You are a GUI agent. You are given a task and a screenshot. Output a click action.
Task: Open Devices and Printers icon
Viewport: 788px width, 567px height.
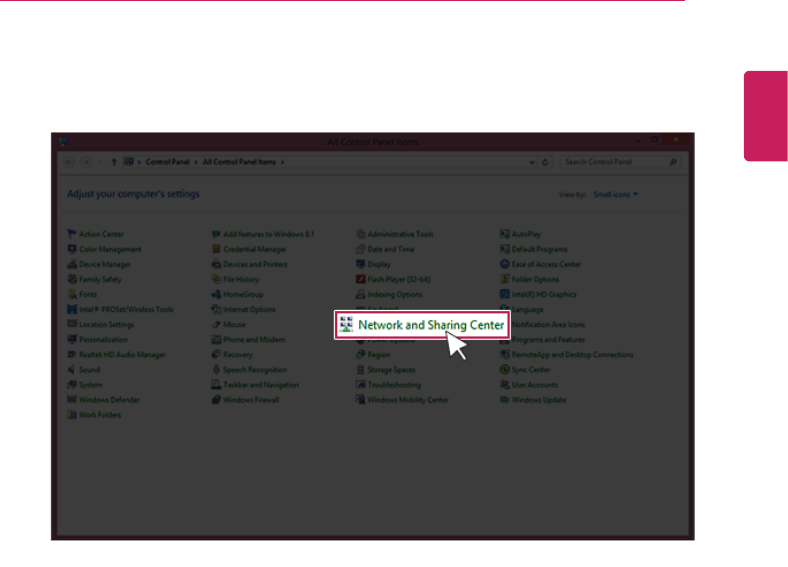click(216, 264)
